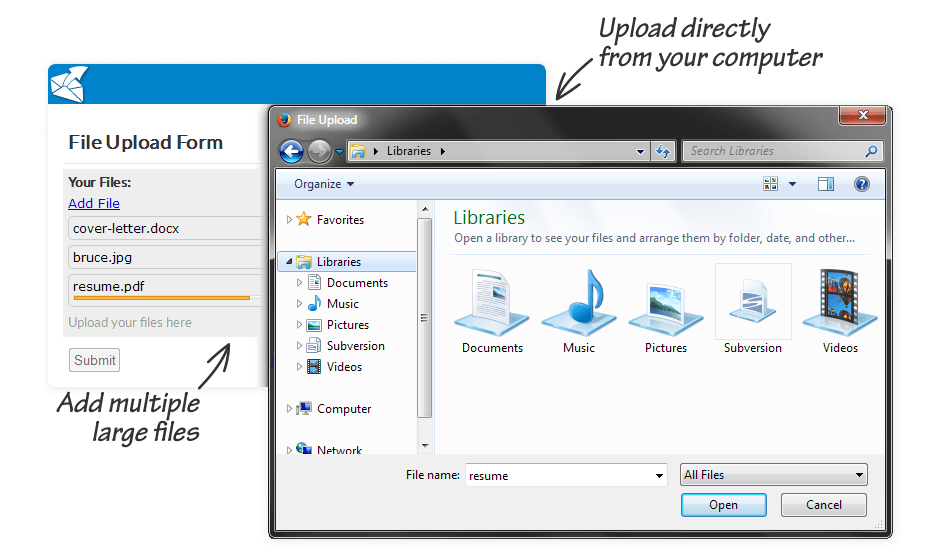Toggle the preview pane icon
Viewport: 940px width, 553px height.
pyautogui.click(x=826, y=184)
